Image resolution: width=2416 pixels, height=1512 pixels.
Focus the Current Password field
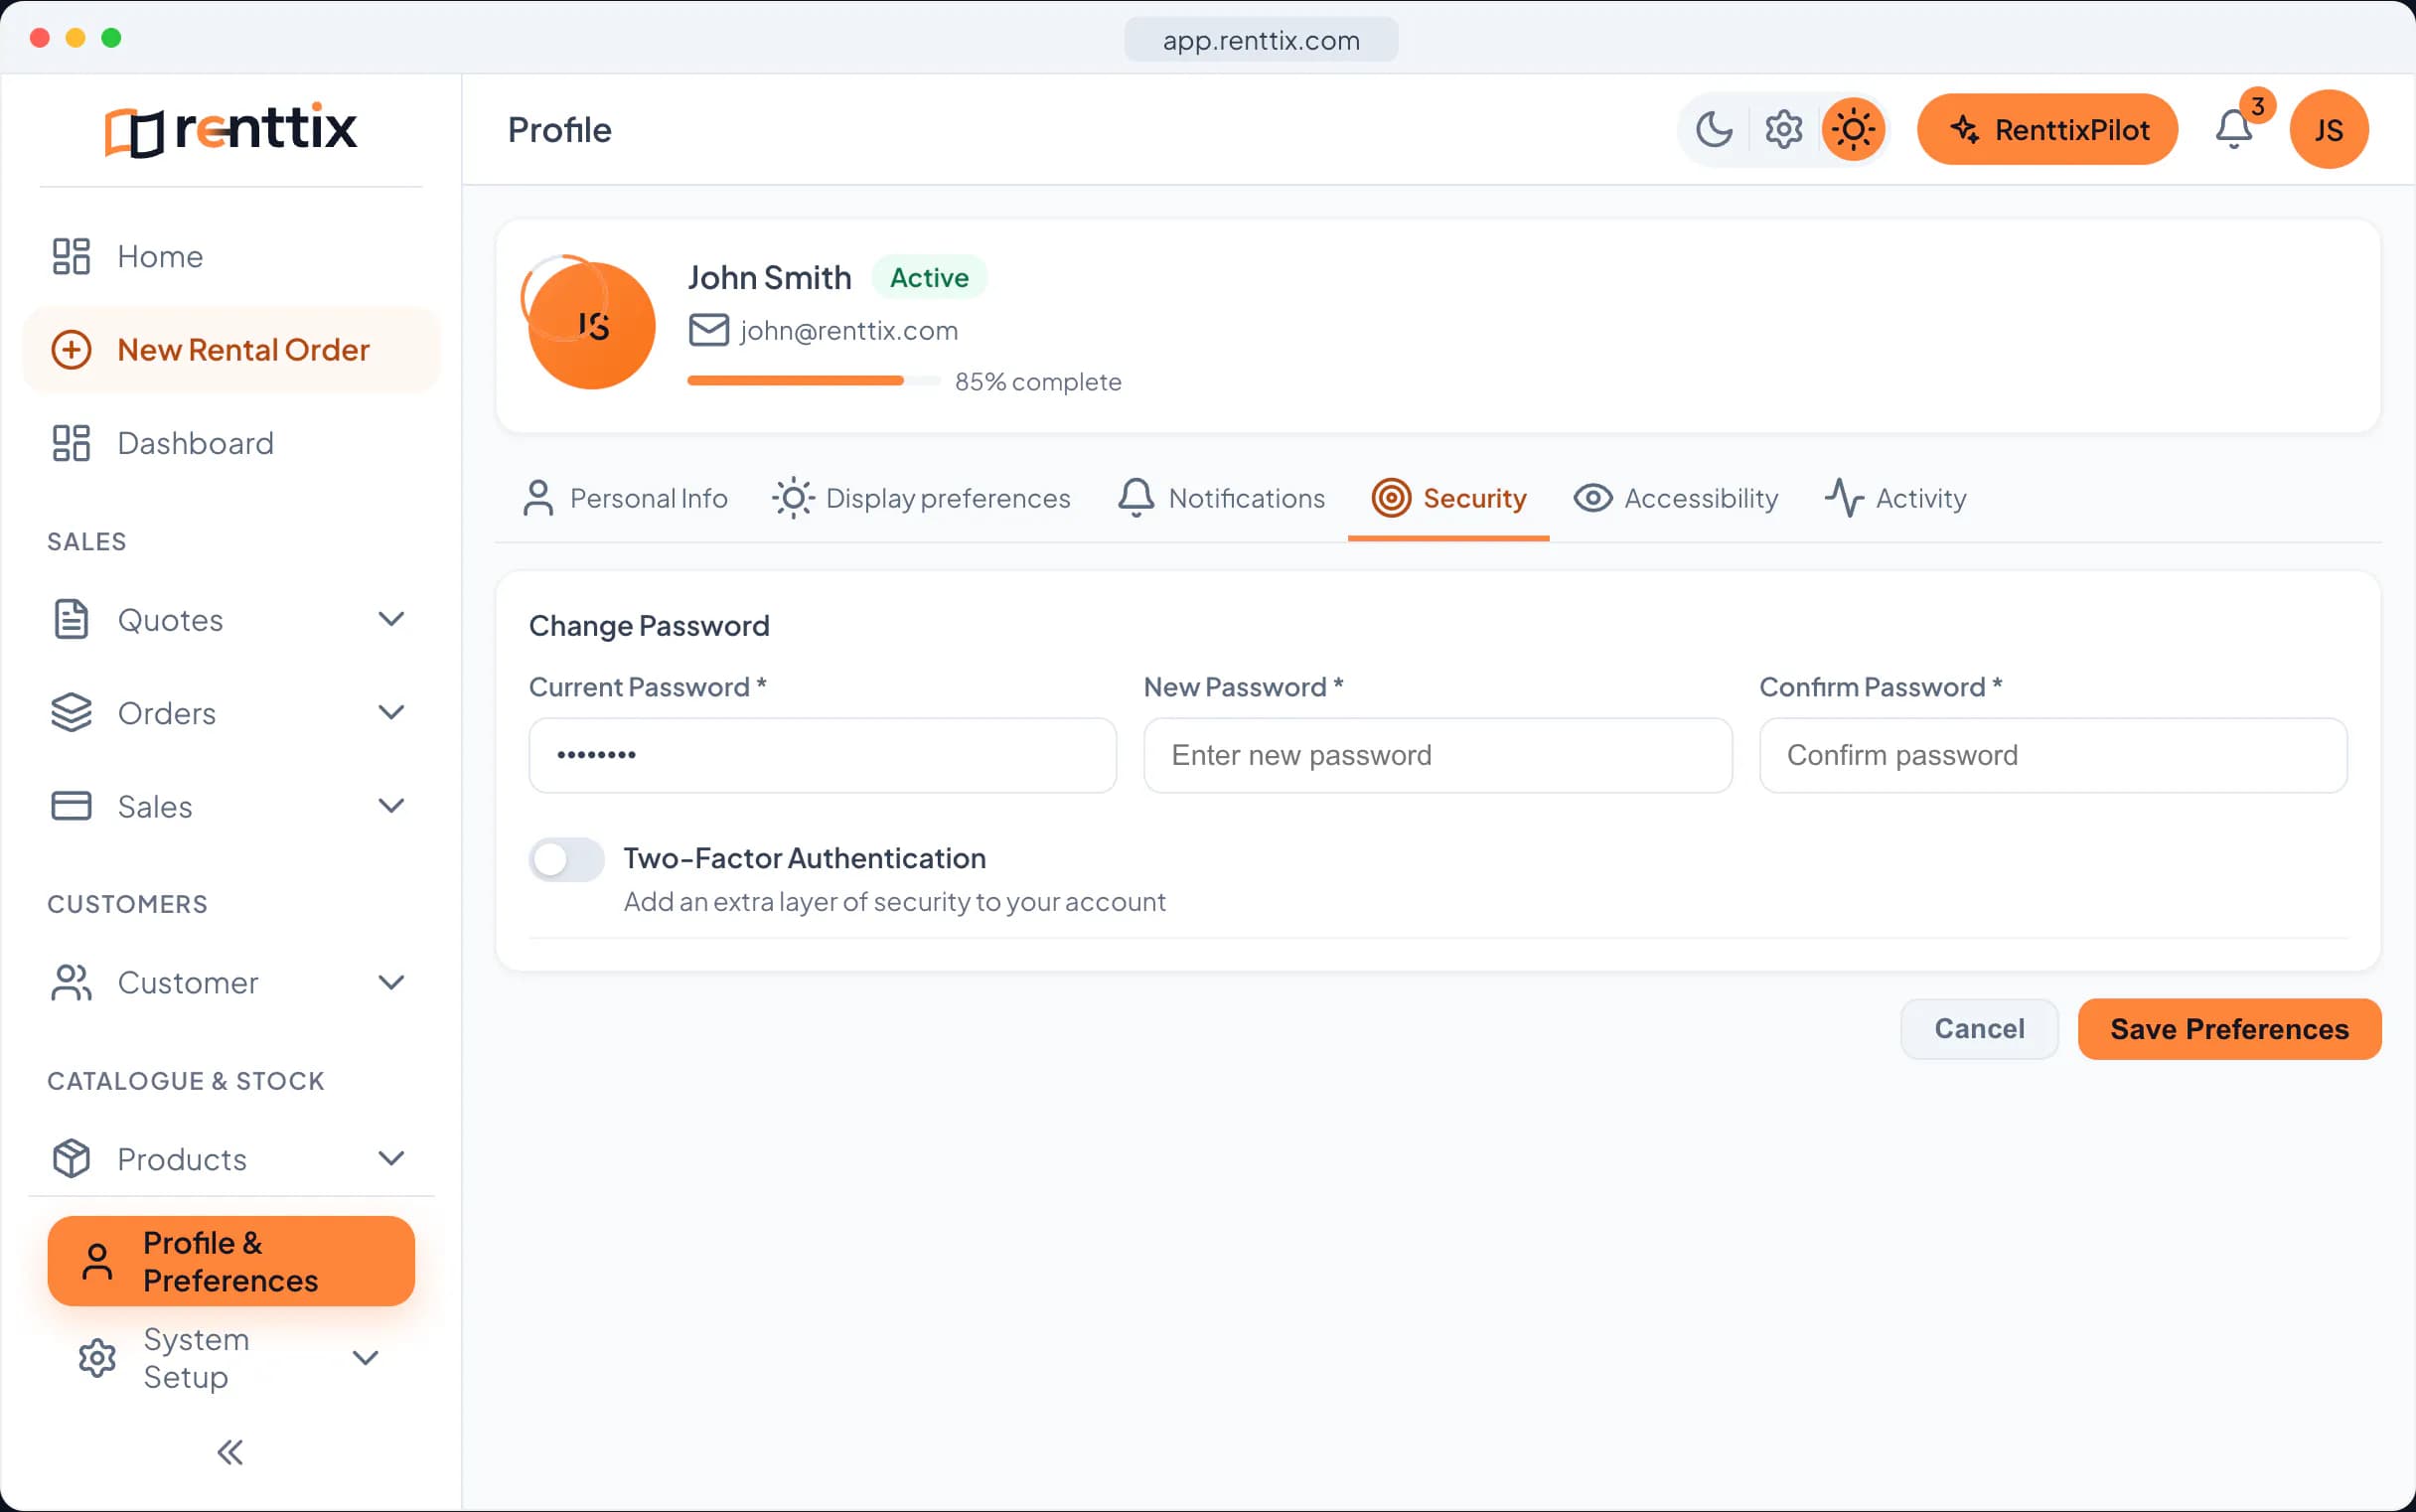click(822, 756)
